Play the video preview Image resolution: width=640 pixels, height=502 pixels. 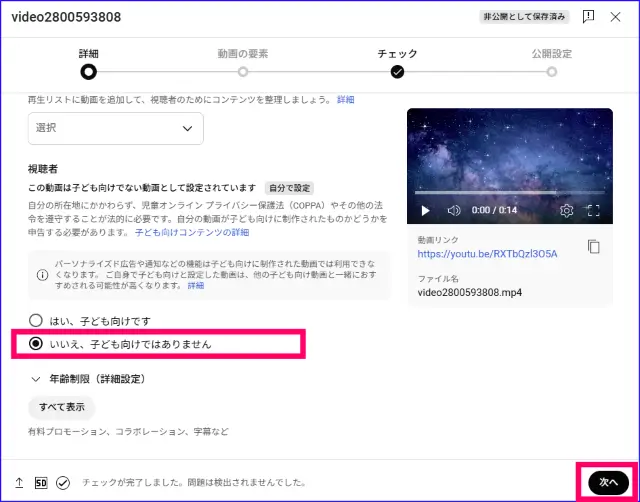coord(425,211)
